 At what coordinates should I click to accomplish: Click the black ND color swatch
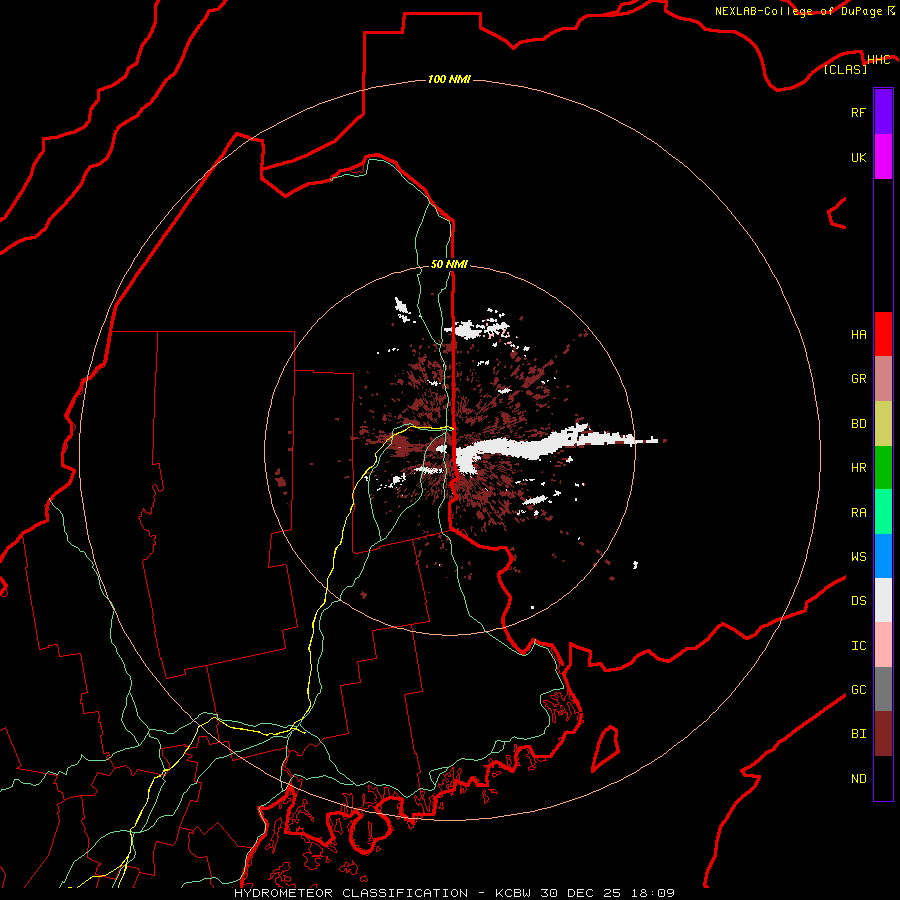[x=883, y=778]
